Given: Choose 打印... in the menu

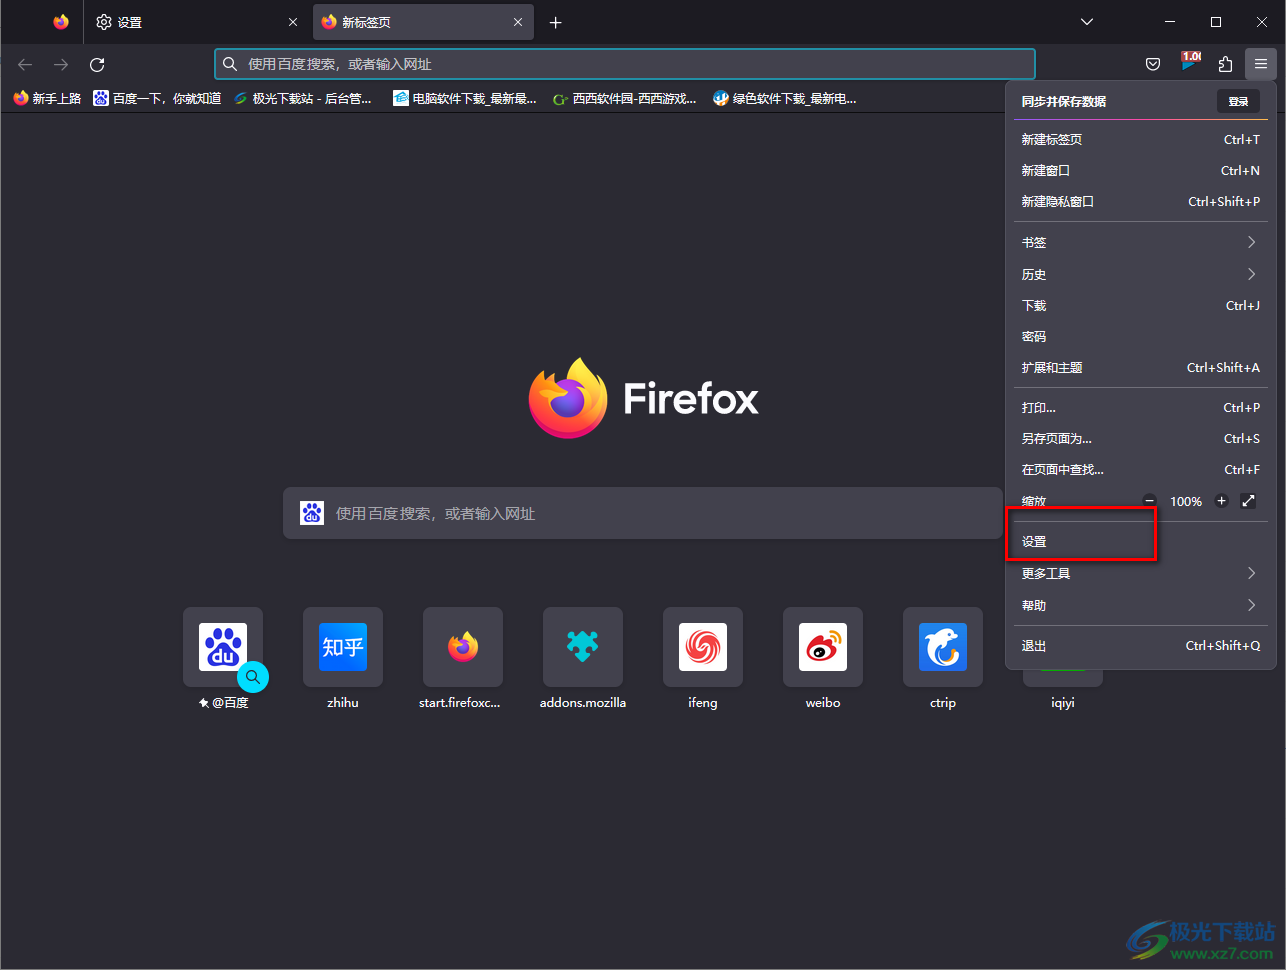Looking at the screenshot, I should point(1140,407).
